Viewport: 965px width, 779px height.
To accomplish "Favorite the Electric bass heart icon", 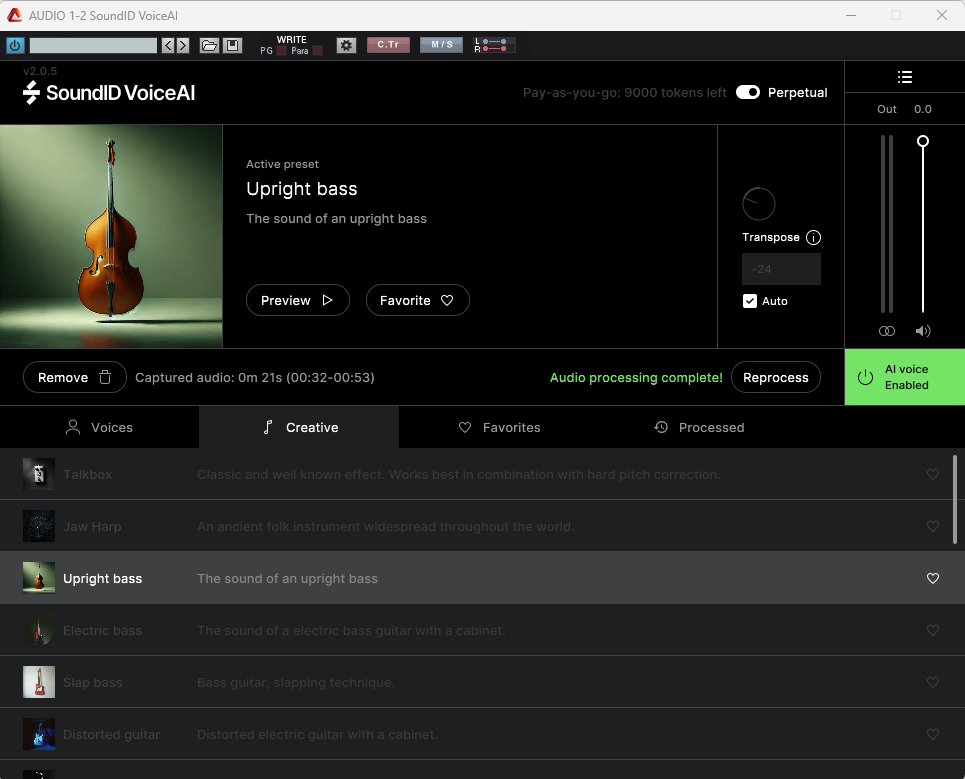I will tap(933, 630).
